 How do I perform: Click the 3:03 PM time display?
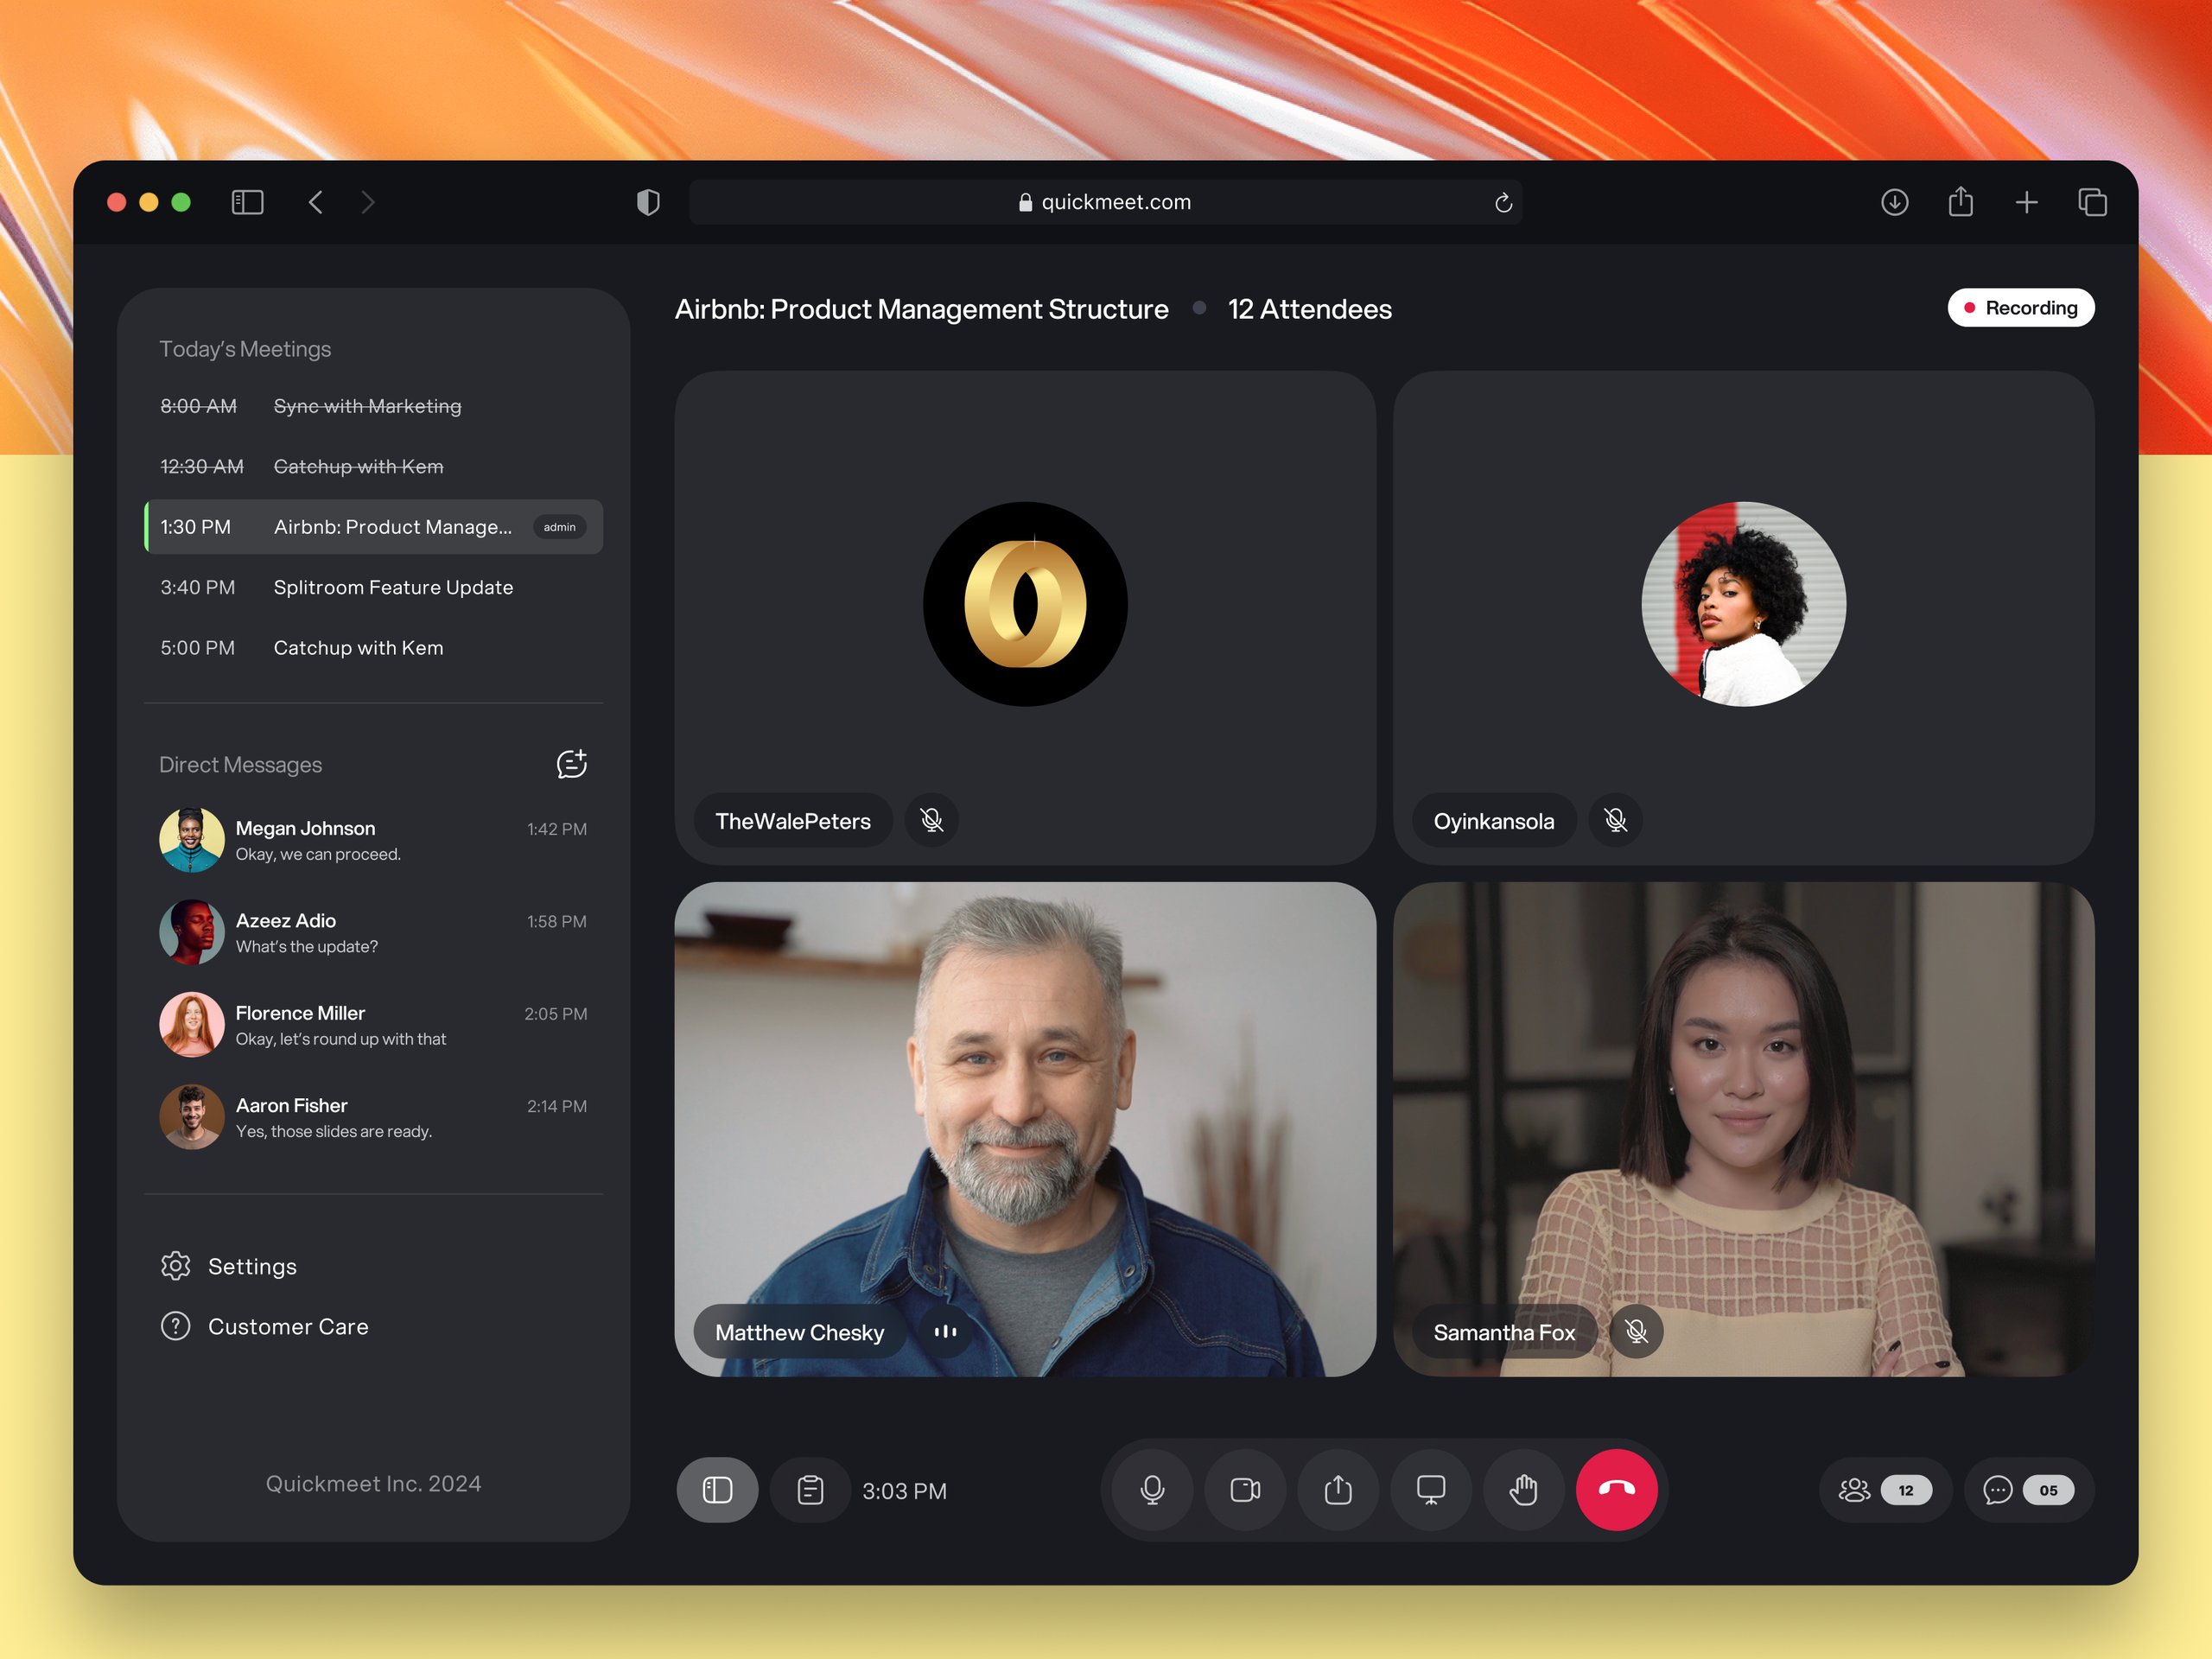904,1491
